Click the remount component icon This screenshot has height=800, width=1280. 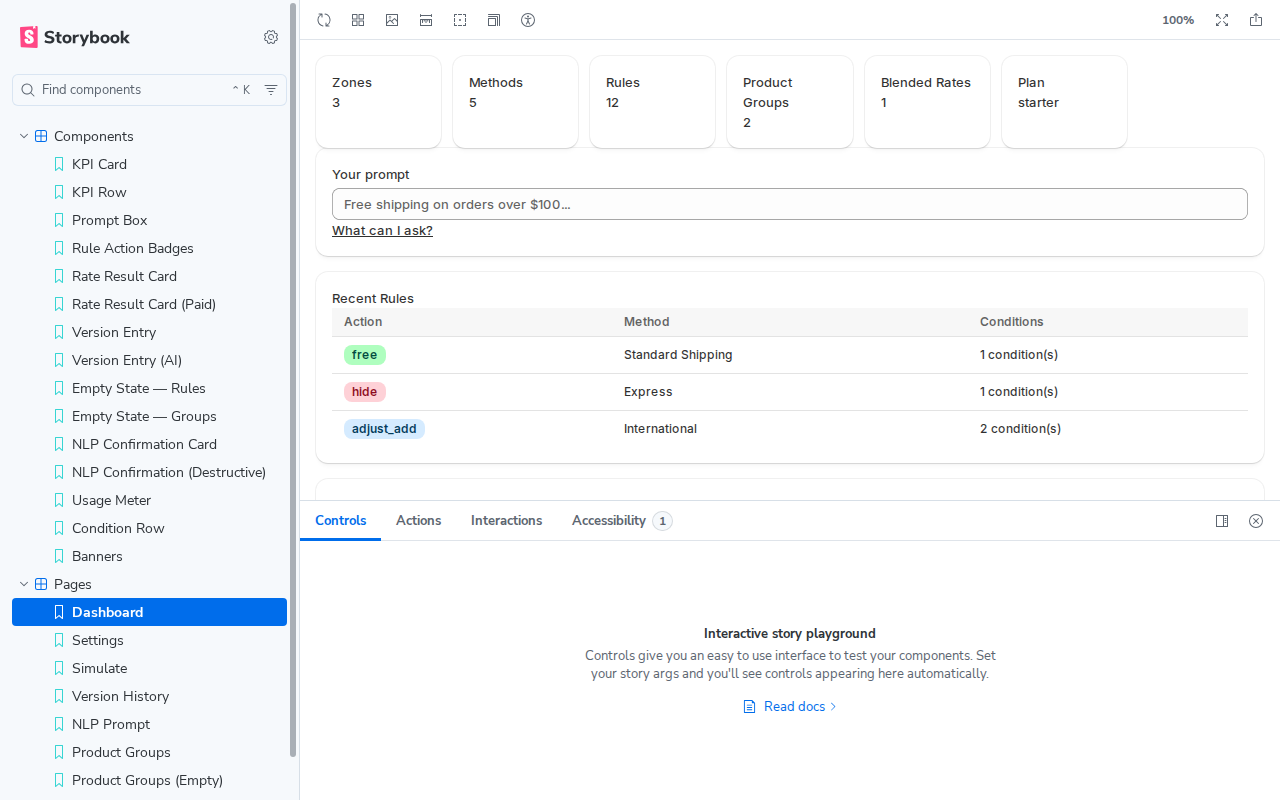pyautogui.click(x=324, y=20)
